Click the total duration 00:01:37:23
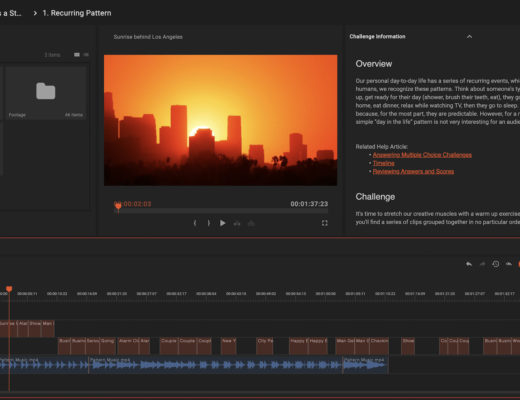Viewport: 520px width, 400px height. point(309,204)
